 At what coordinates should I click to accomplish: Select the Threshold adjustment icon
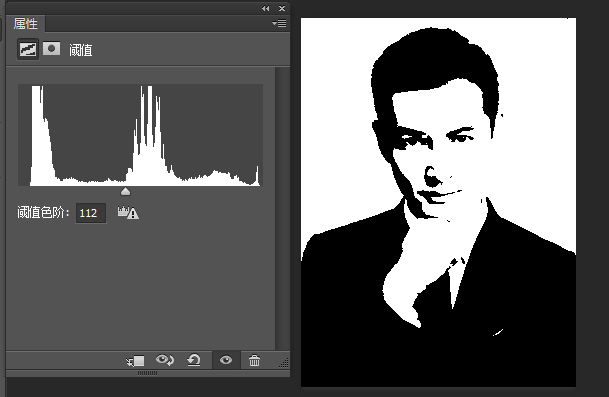point(28,49)
